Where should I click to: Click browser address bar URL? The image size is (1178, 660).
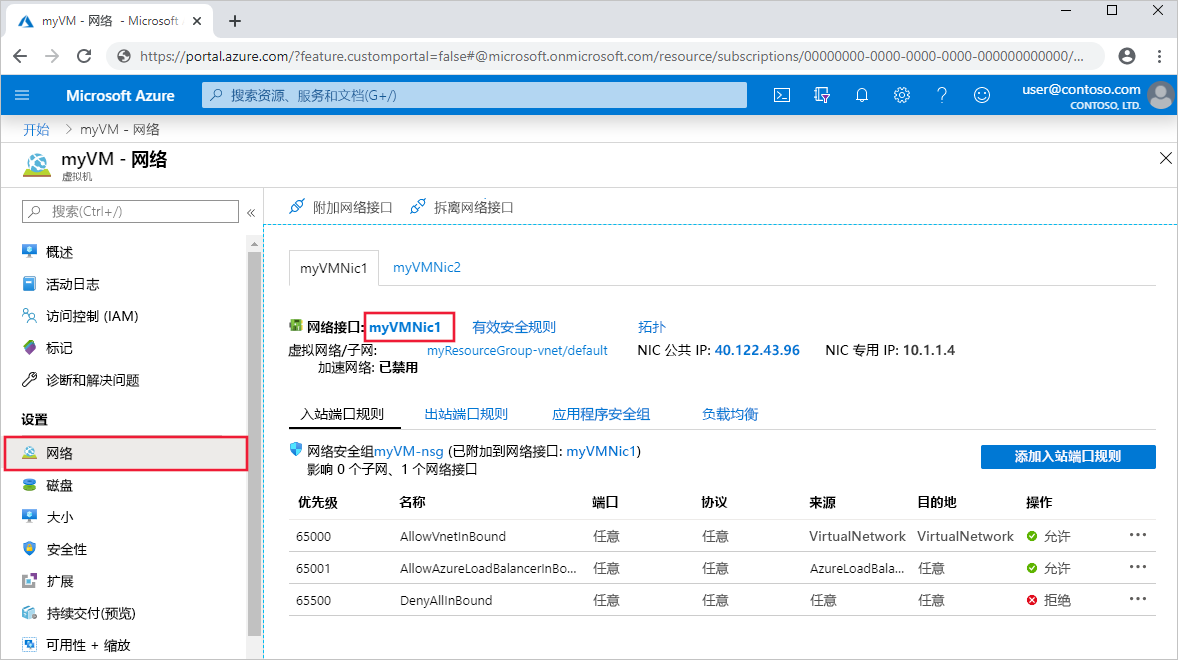click(611, 56)
